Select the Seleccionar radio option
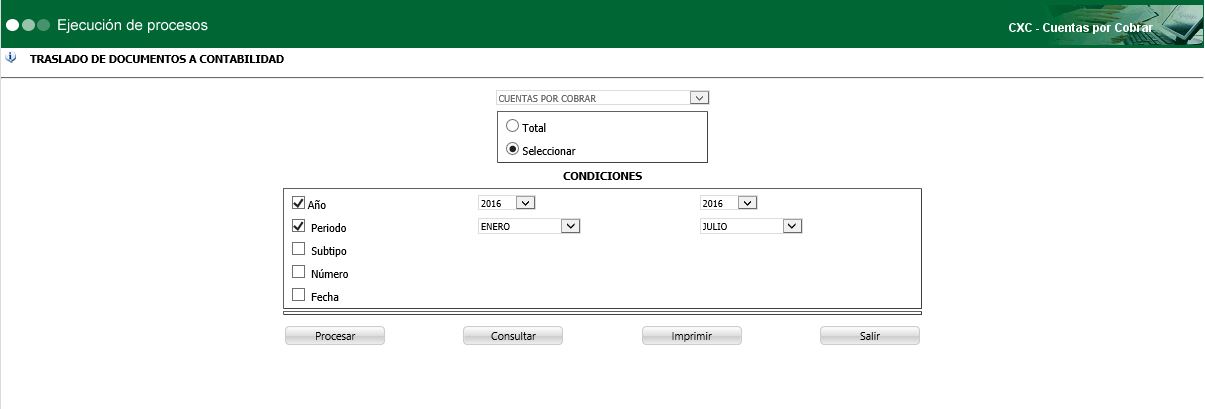 (512, 149)
